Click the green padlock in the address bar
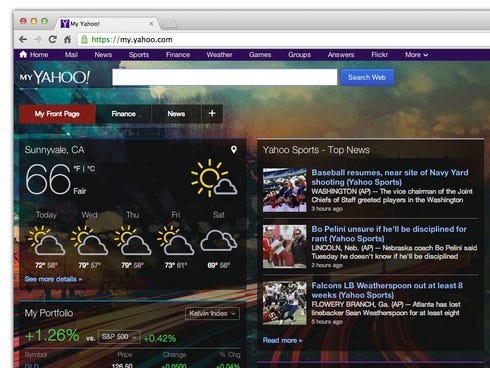490x368 pixels. 84,39
